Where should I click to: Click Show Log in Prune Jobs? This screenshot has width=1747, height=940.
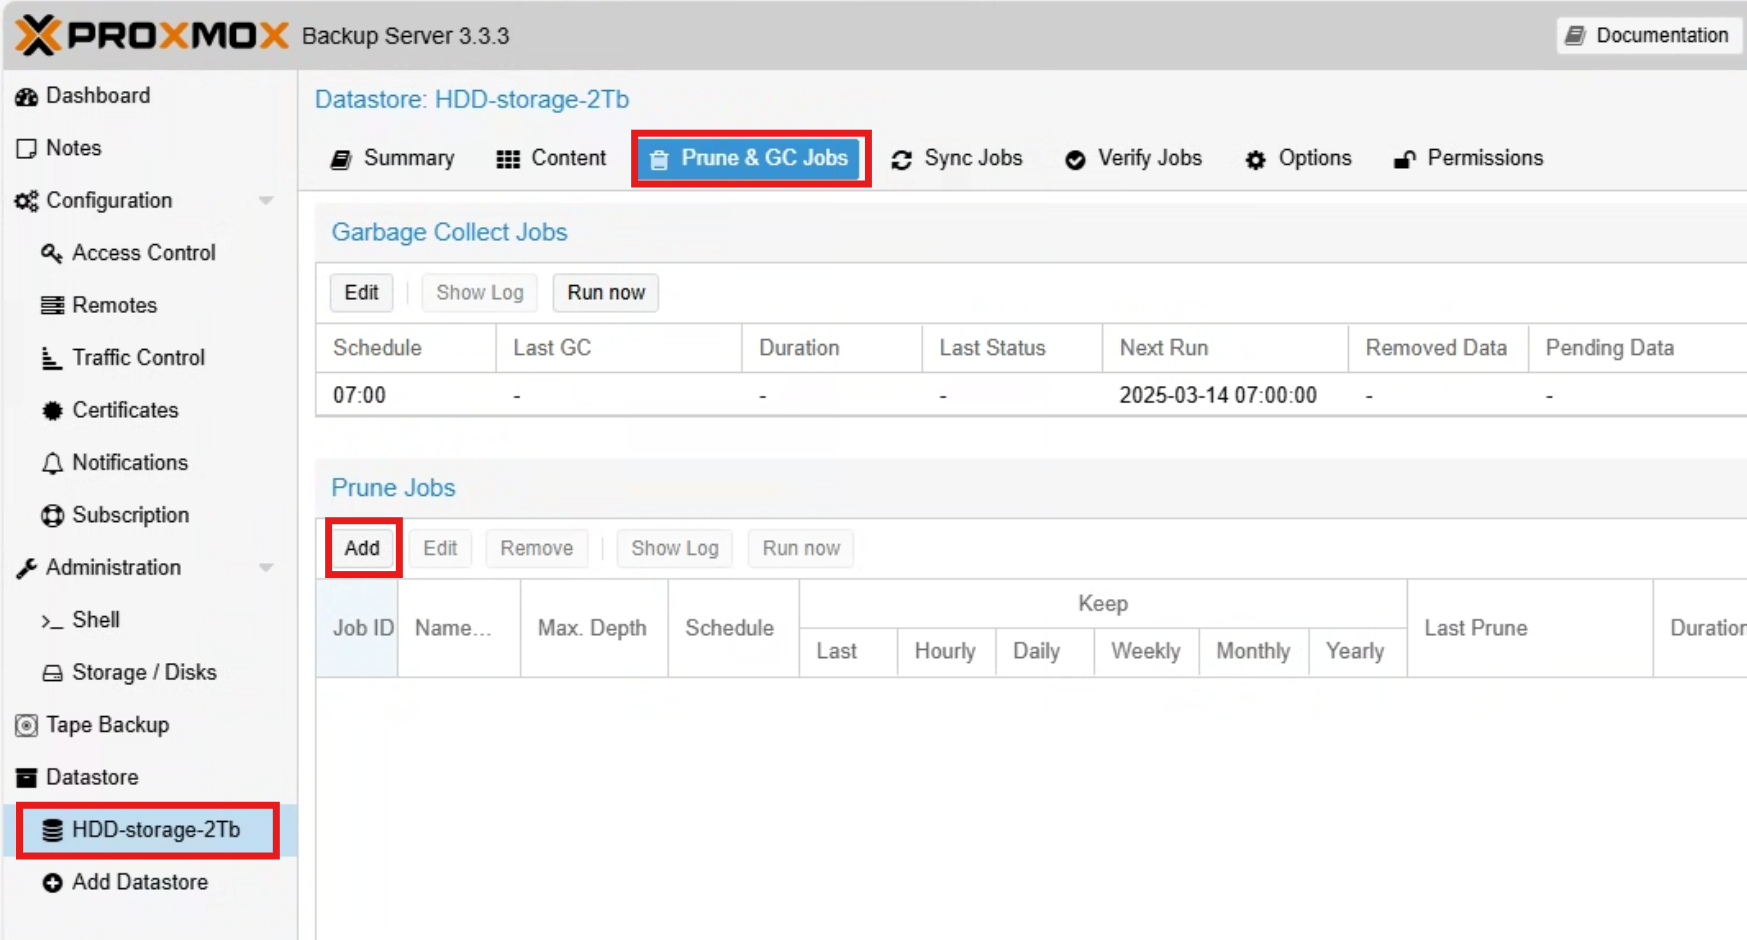click(675, 548)
